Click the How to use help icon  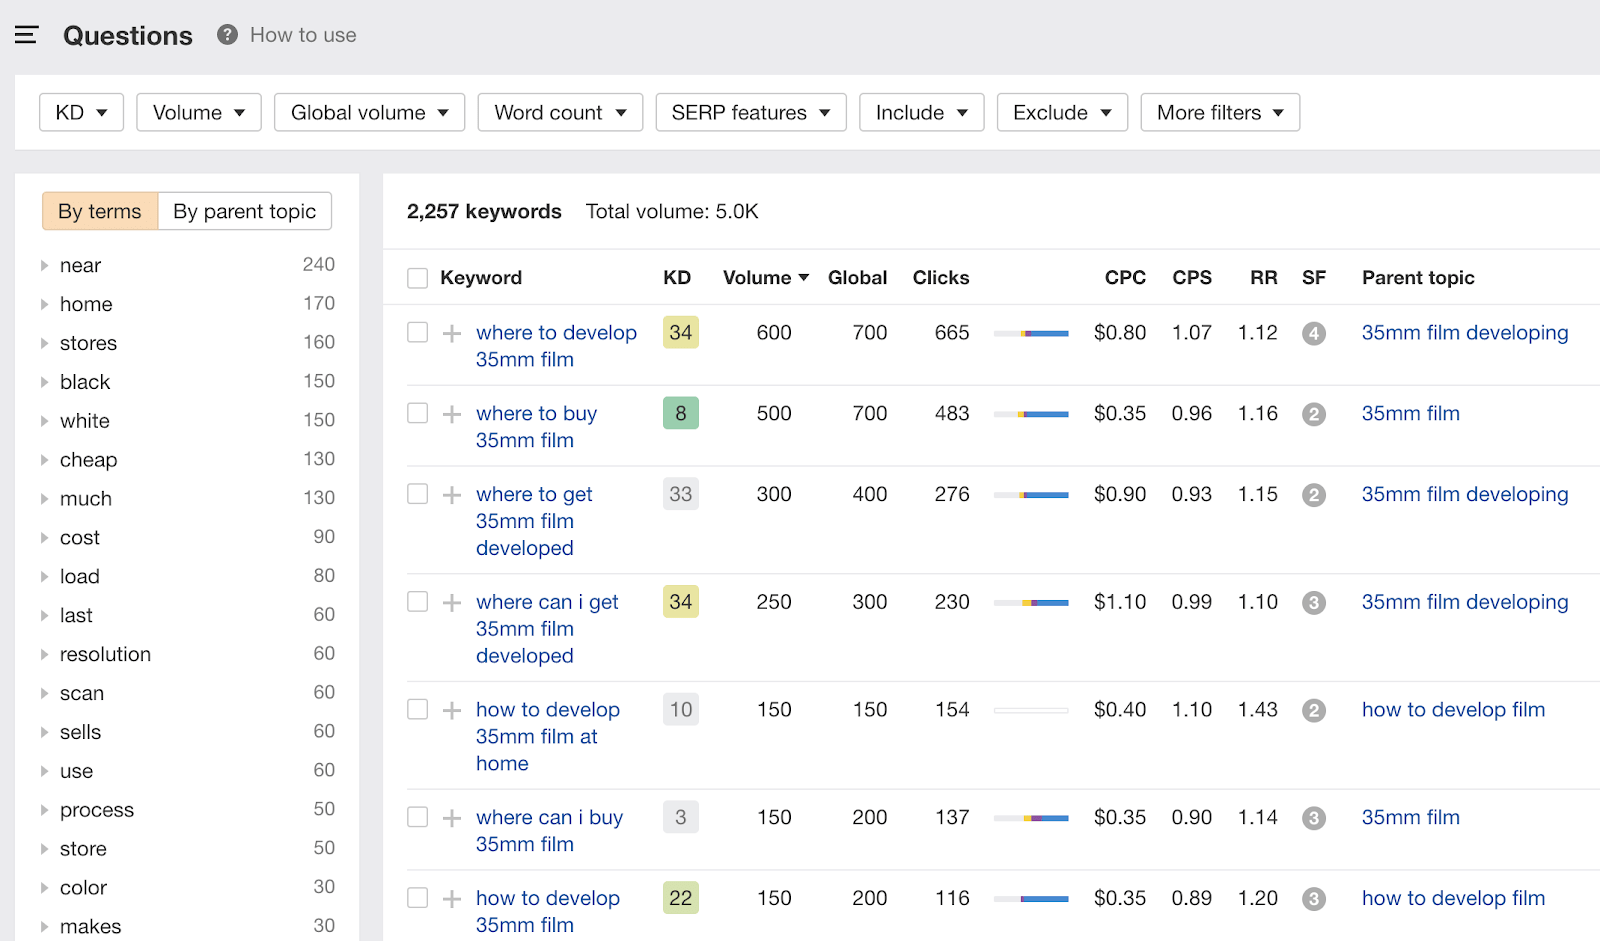(228, 35)
